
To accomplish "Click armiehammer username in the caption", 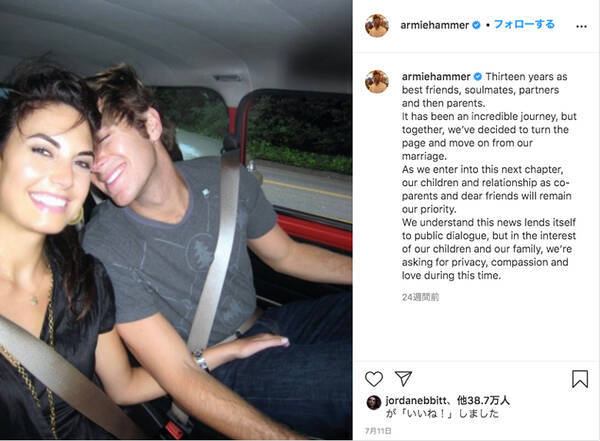I will 436,77.
